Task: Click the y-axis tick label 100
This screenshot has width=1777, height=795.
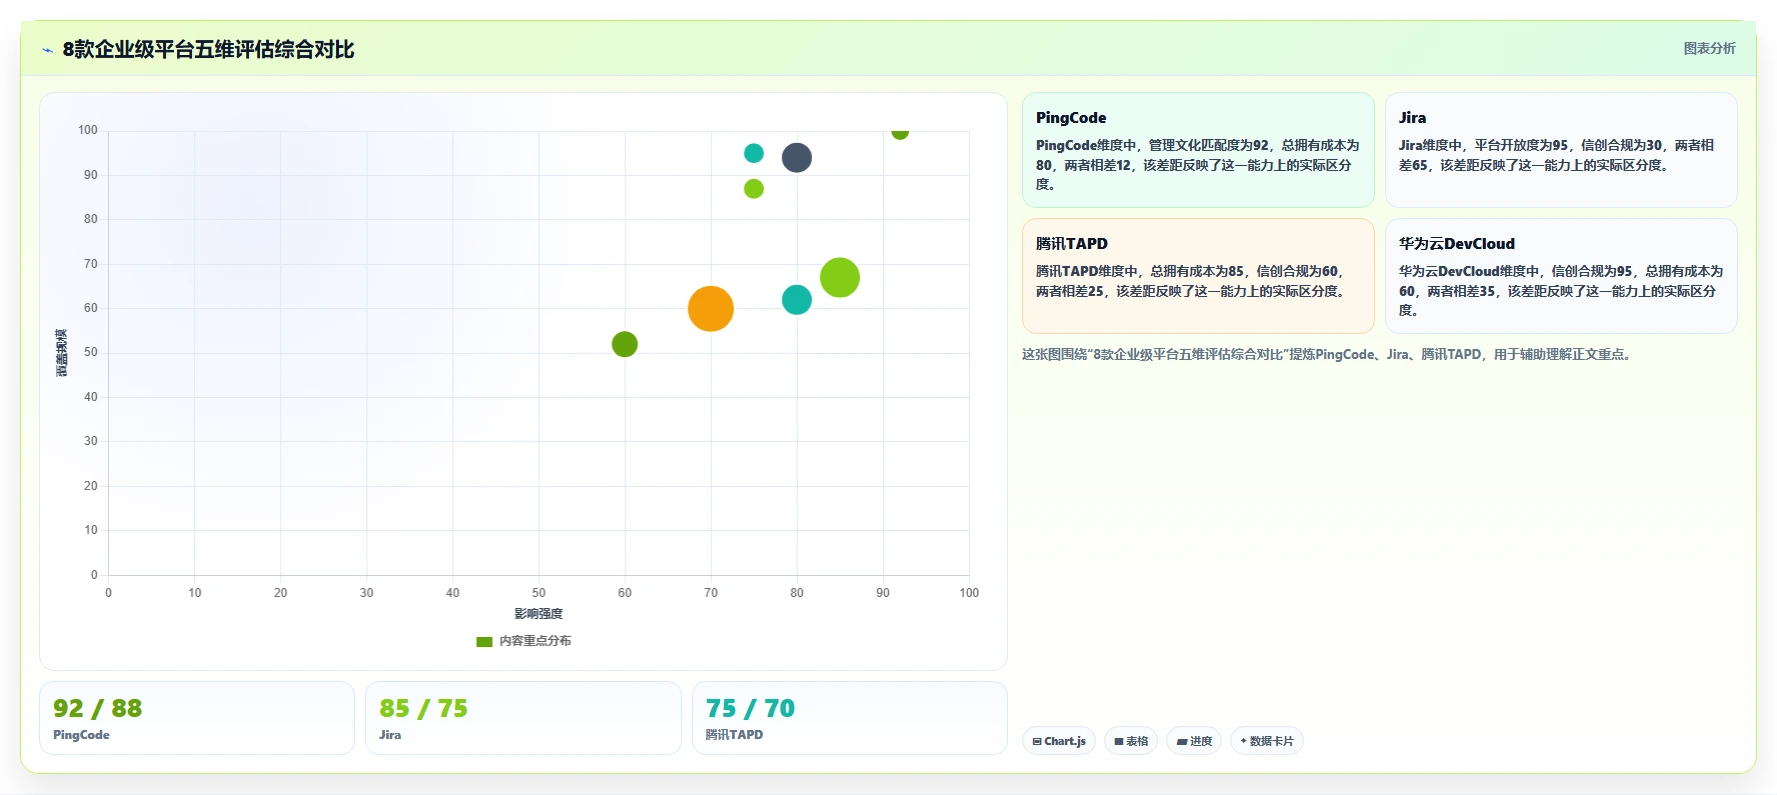Action: coord(88,130)
